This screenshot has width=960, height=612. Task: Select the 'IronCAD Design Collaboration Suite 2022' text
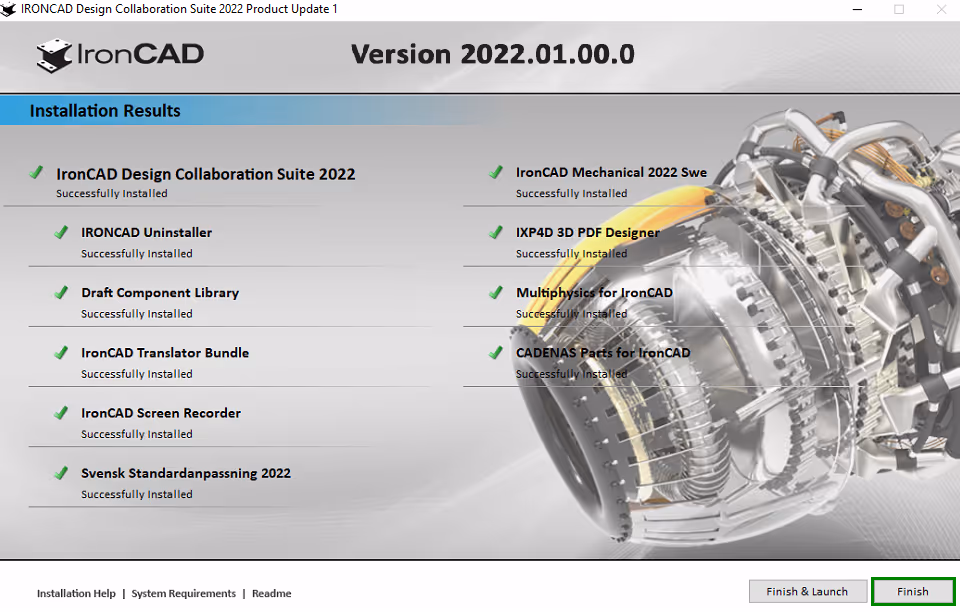pyautogui.click(x=206, y=174)
